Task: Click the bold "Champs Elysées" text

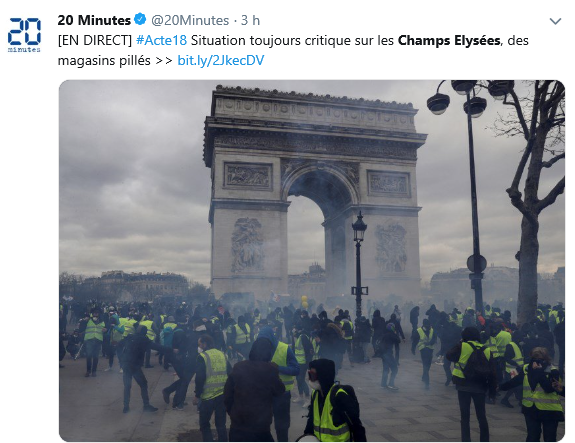Action: pos(449,40)
